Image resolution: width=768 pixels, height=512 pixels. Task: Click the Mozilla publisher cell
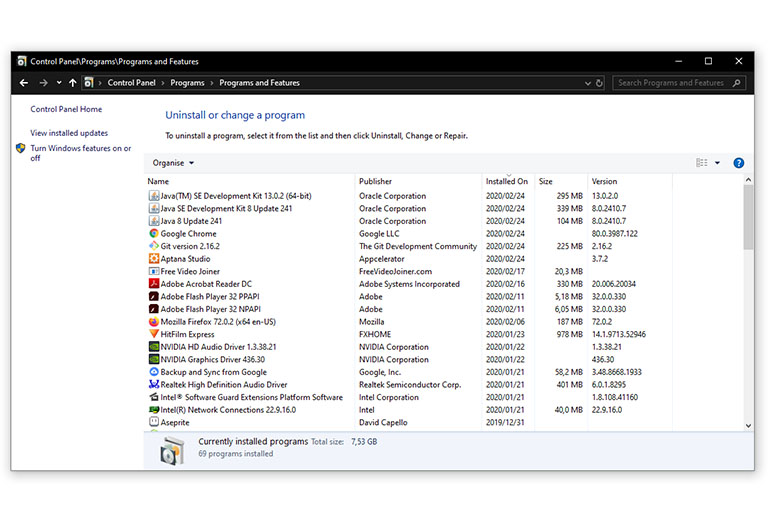[371, 322]
